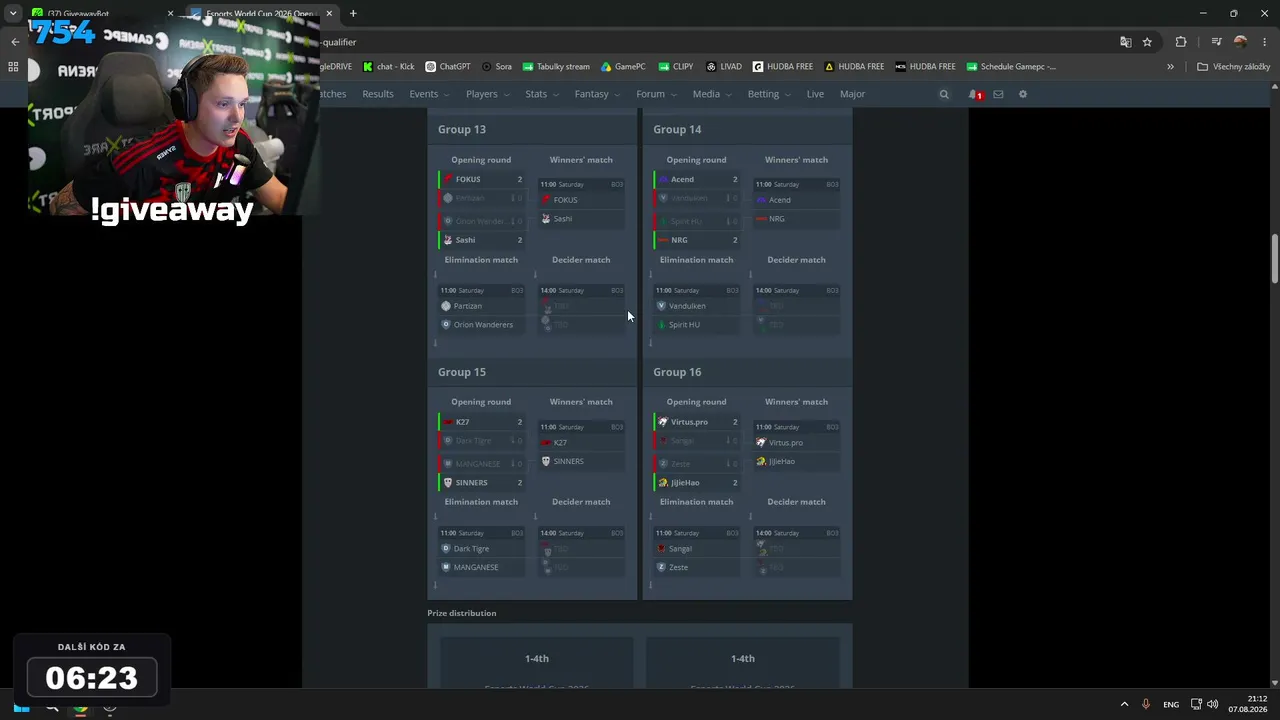Open the Chrome three-dot menu

point(1265,42)
